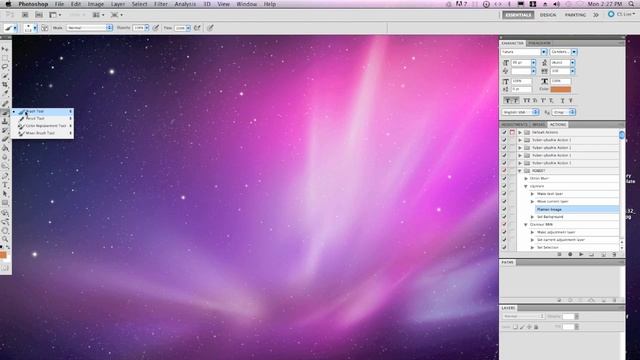Toggle the Brush panel from options bar
640x360 pixels.
coord(44,28)
